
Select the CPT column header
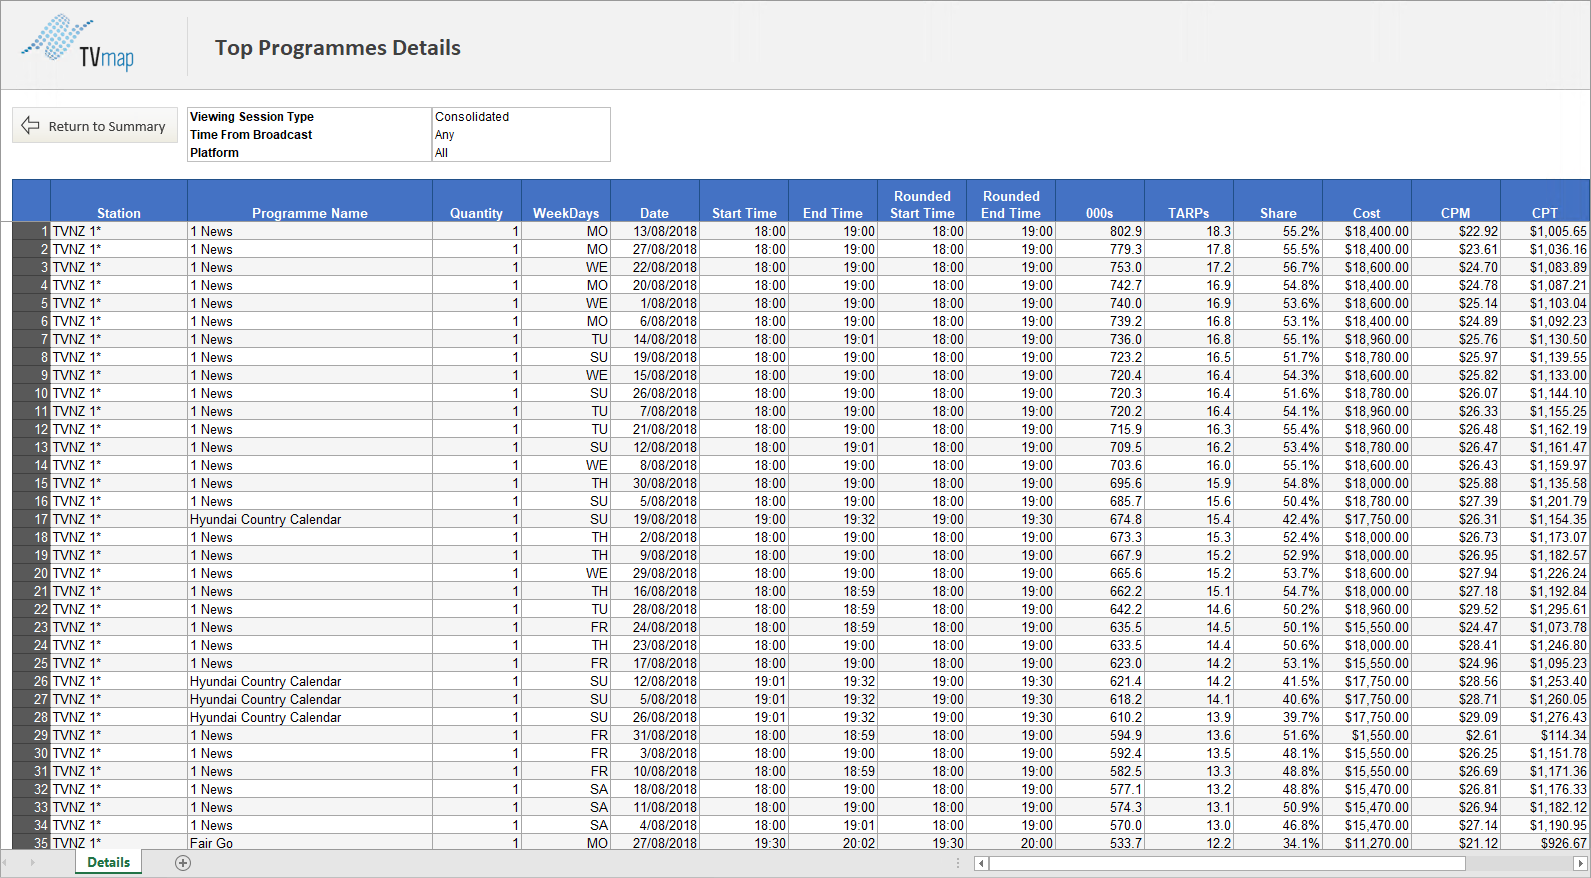point(1545,201)
